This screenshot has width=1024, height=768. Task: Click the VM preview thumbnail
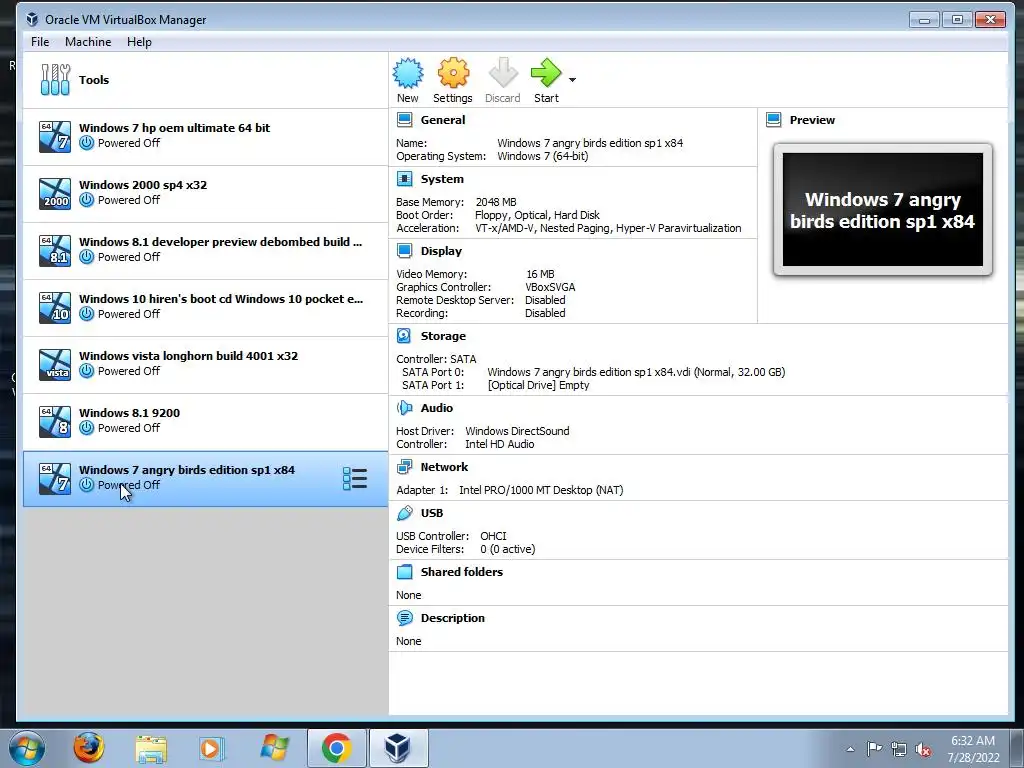click(882, 210)
